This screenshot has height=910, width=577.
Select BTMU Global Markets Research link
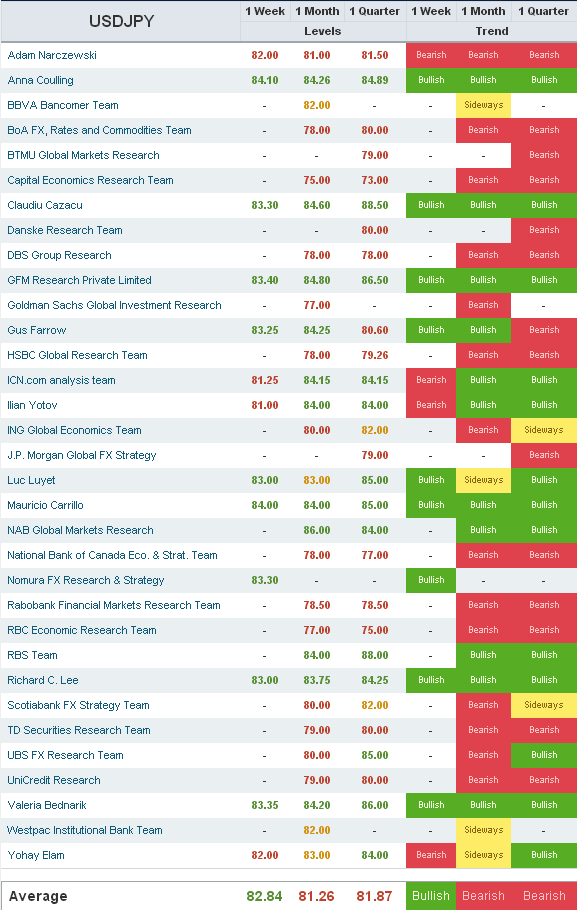[83, 155]
